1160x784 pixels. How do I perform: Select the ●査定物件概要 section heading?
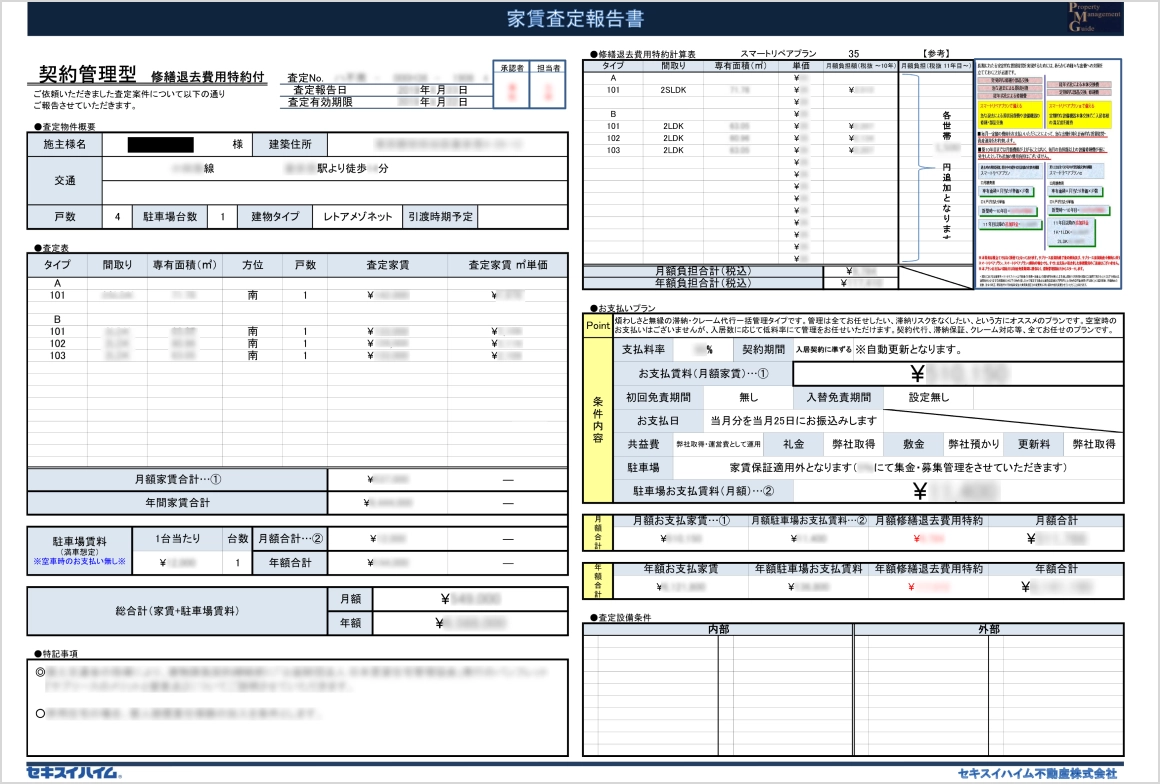[64, 126]
